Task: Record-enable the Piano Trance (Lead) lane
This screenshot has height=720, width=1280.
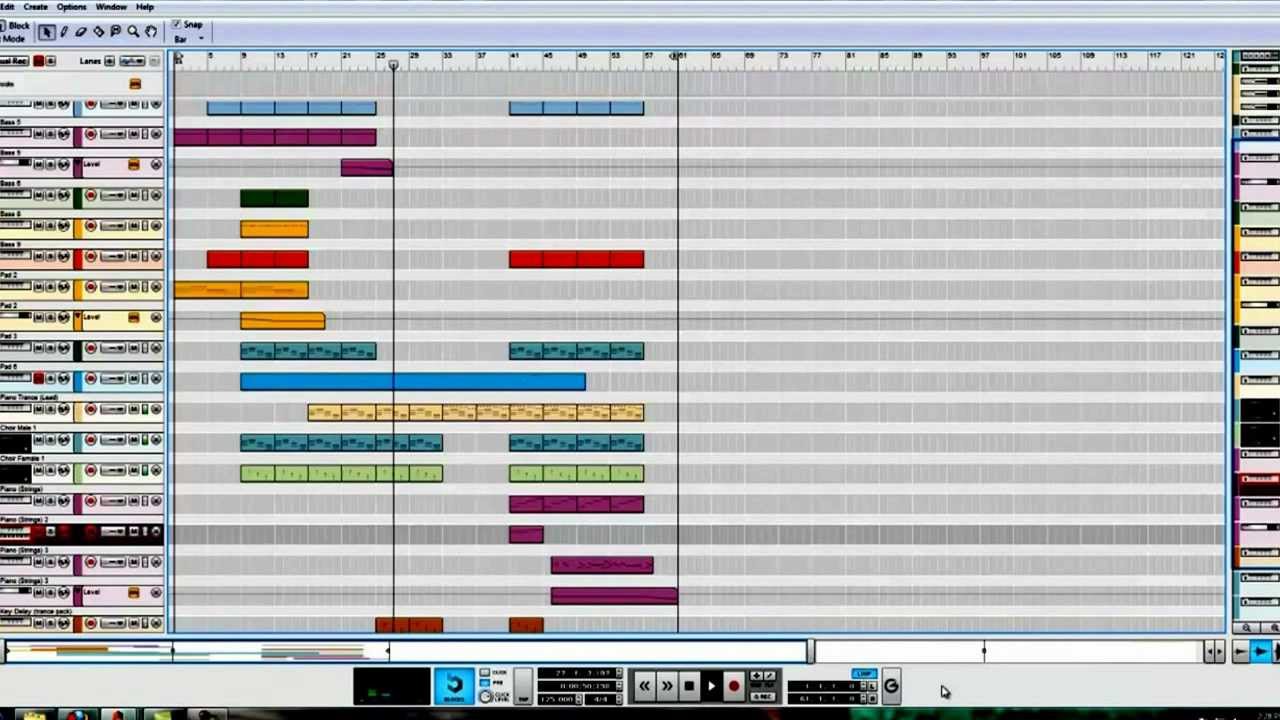Action: (90, 409)
